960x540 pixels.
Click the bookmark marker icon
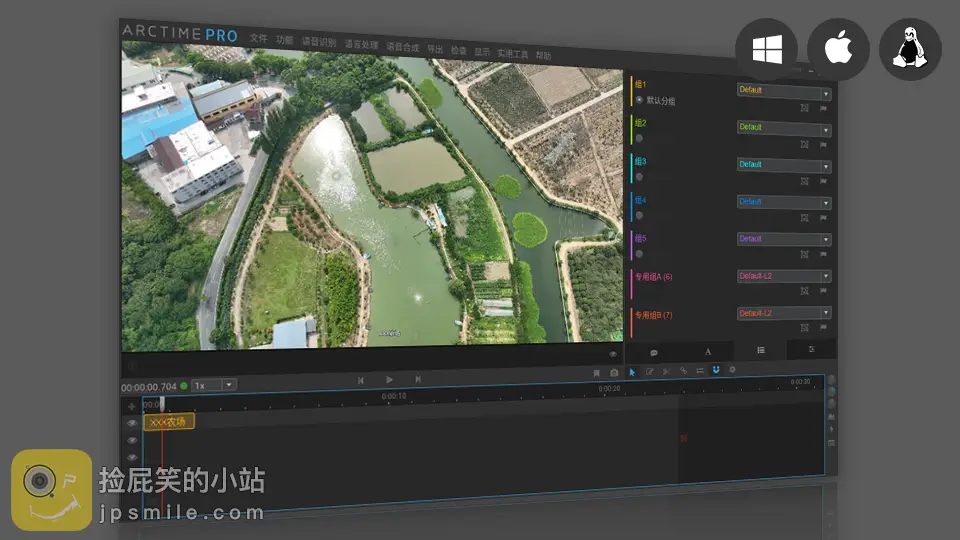coord(596,373)
